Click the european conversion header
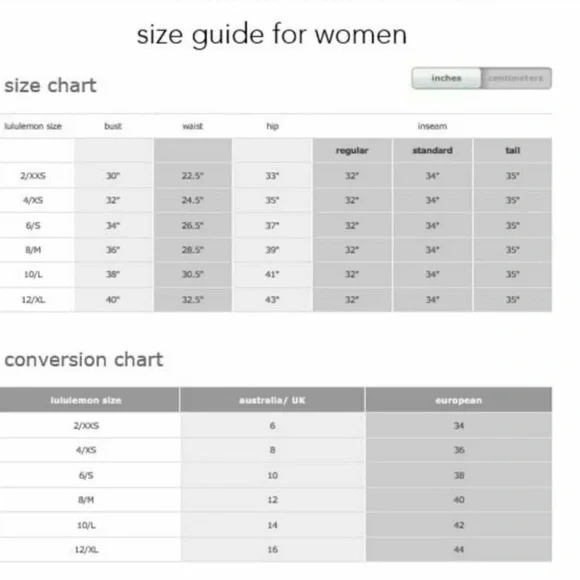 click(x=459, y=400)
